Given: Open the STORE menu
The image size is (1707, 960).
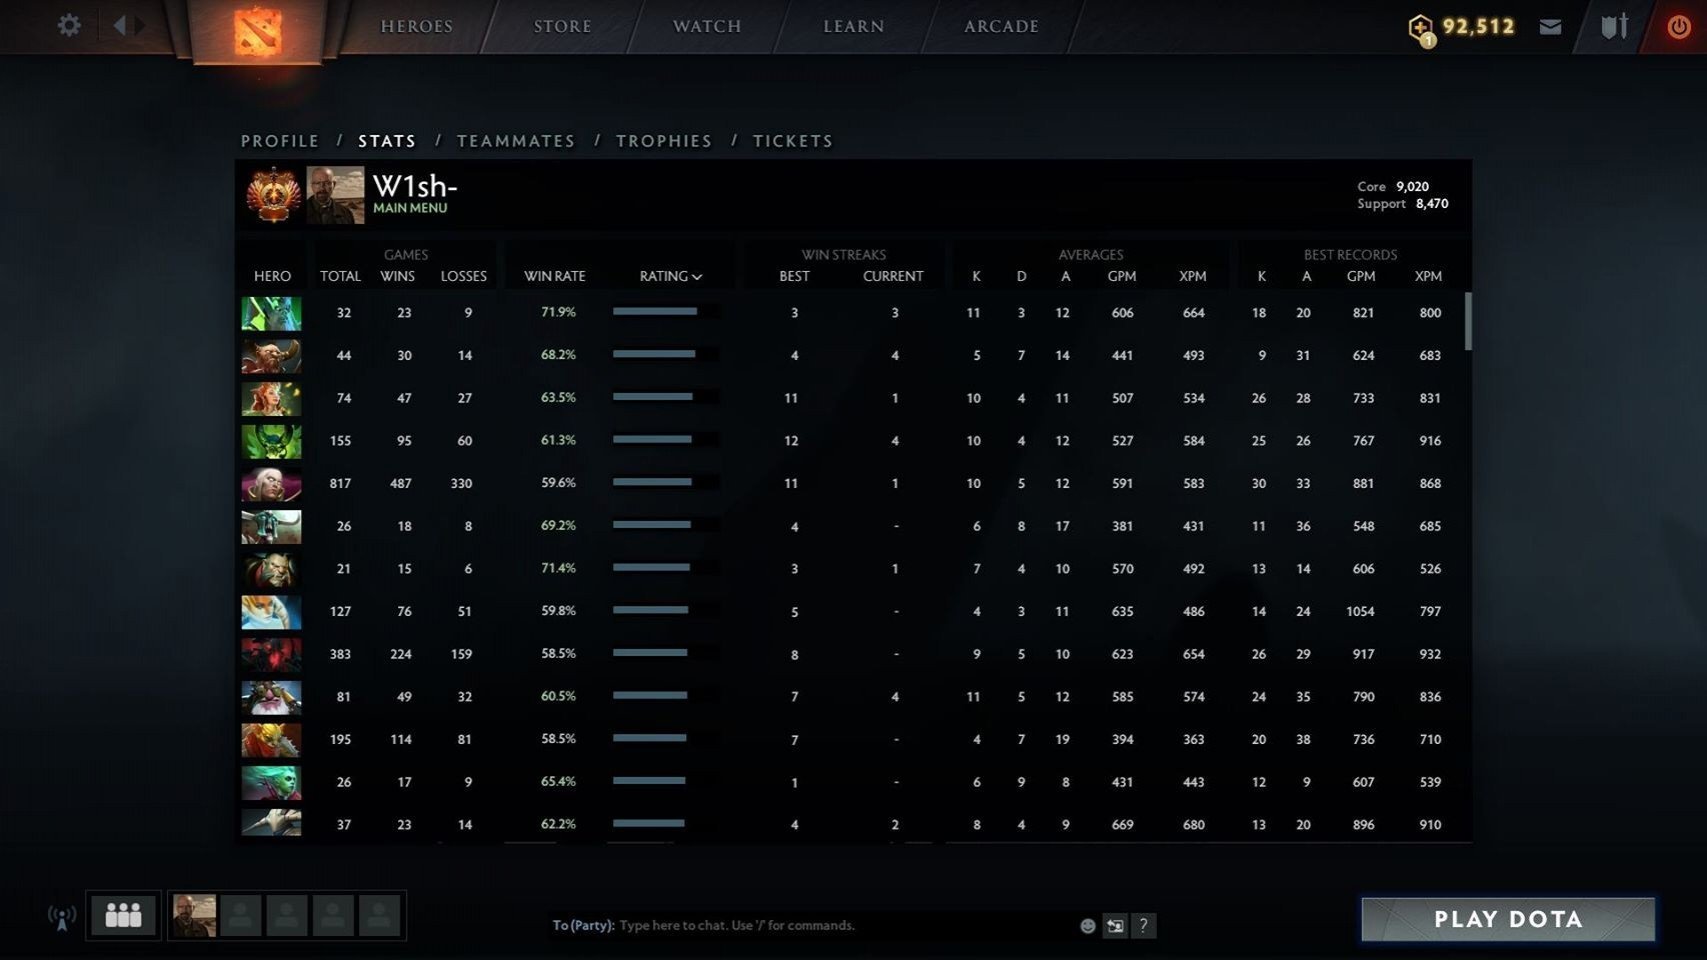Looking at the screenshot, I should (x=563, y=26).
